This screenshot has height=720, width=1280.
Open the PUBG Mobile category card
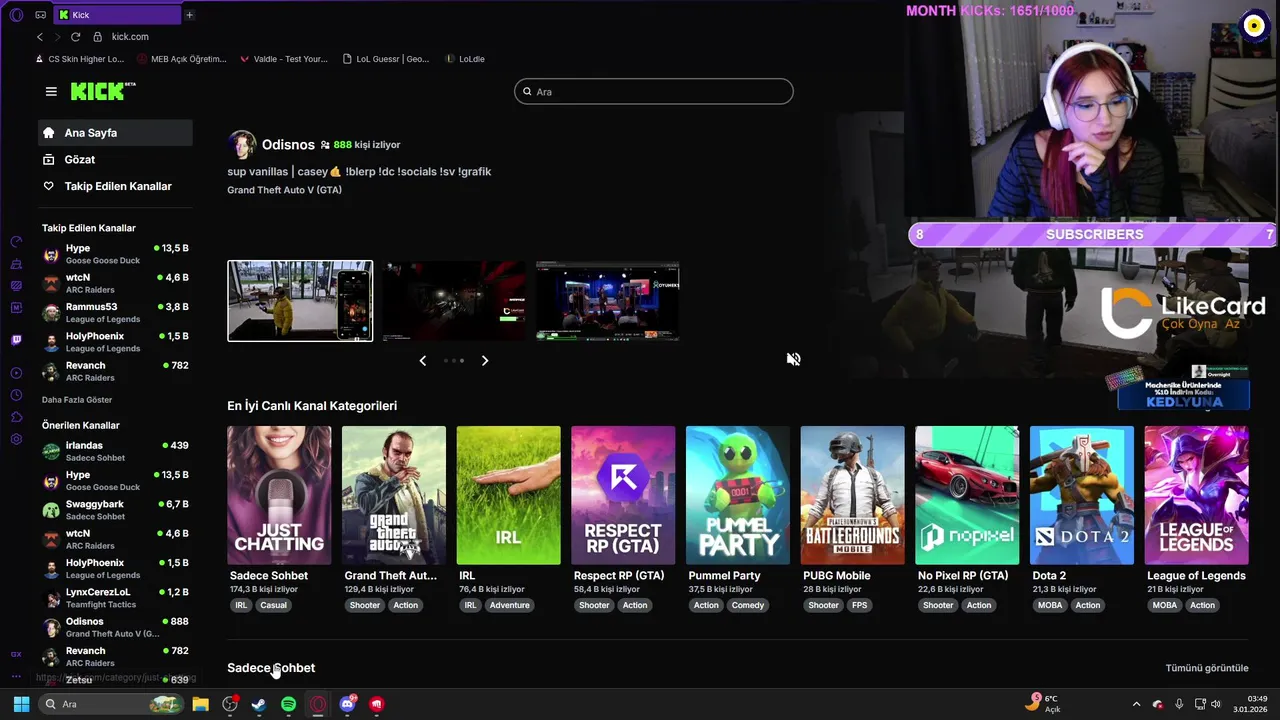click(x=853, y=495)
